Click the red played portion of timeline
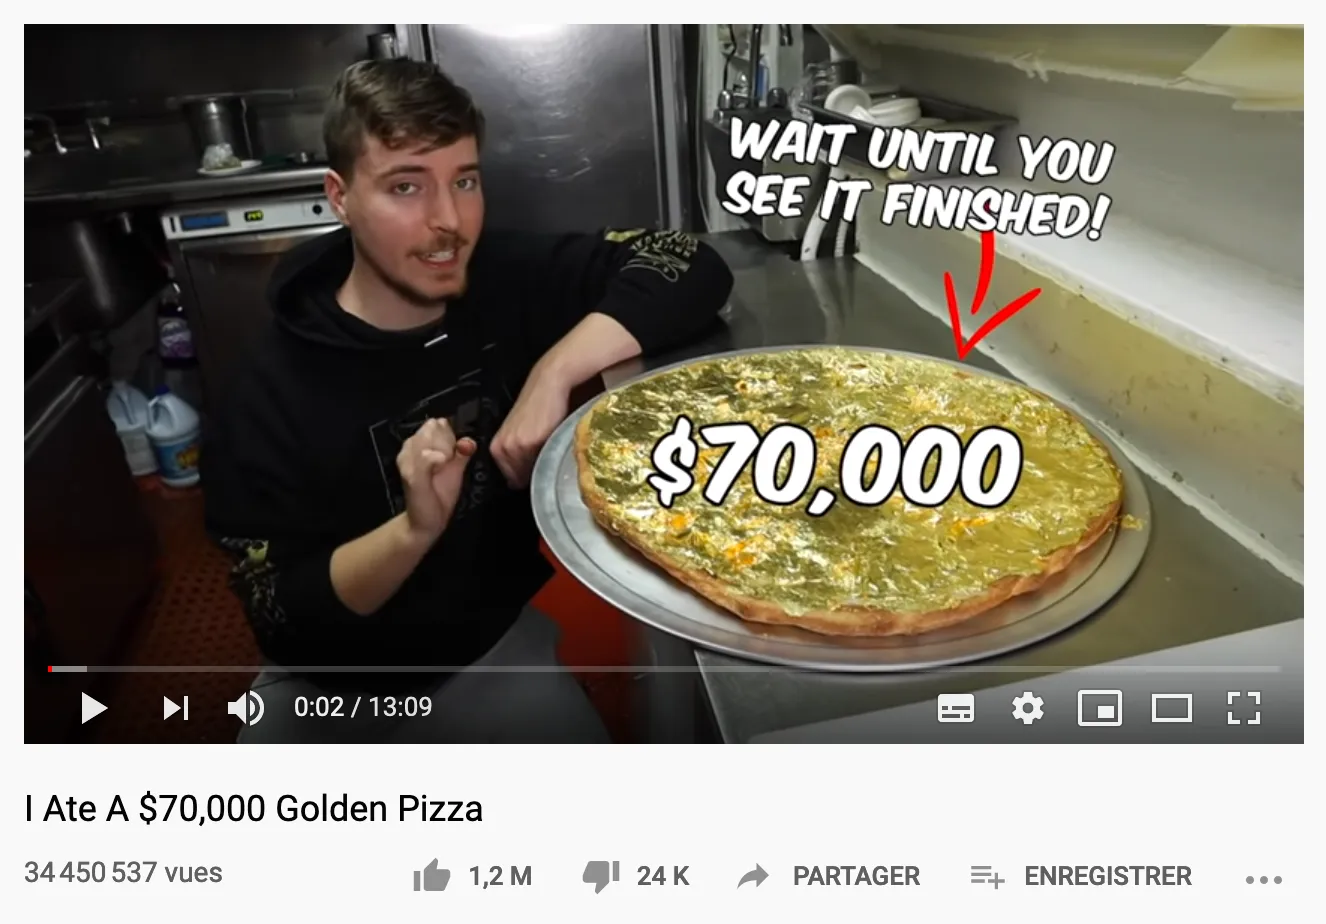The image size is (1326, 924). [x=50, y=668]
